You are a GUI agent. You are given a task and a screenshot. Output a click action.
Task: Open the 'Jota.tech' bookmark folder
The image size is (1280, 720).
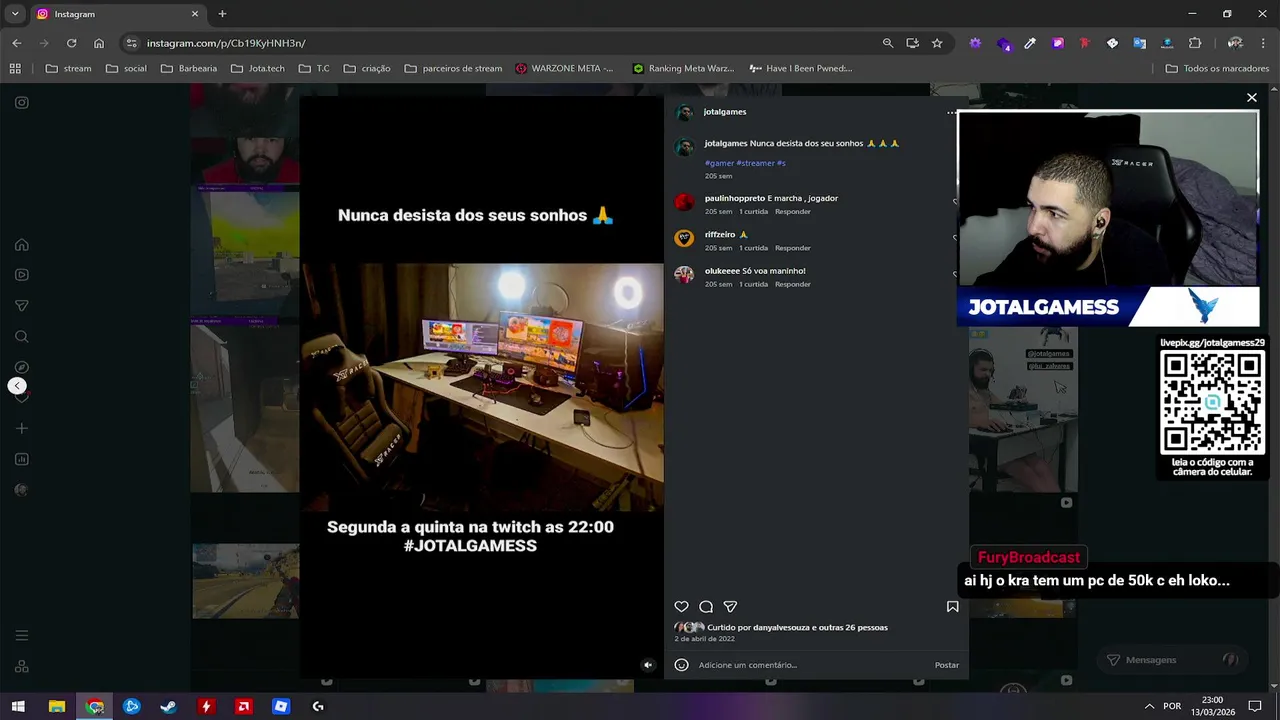[x=257, y=68]
